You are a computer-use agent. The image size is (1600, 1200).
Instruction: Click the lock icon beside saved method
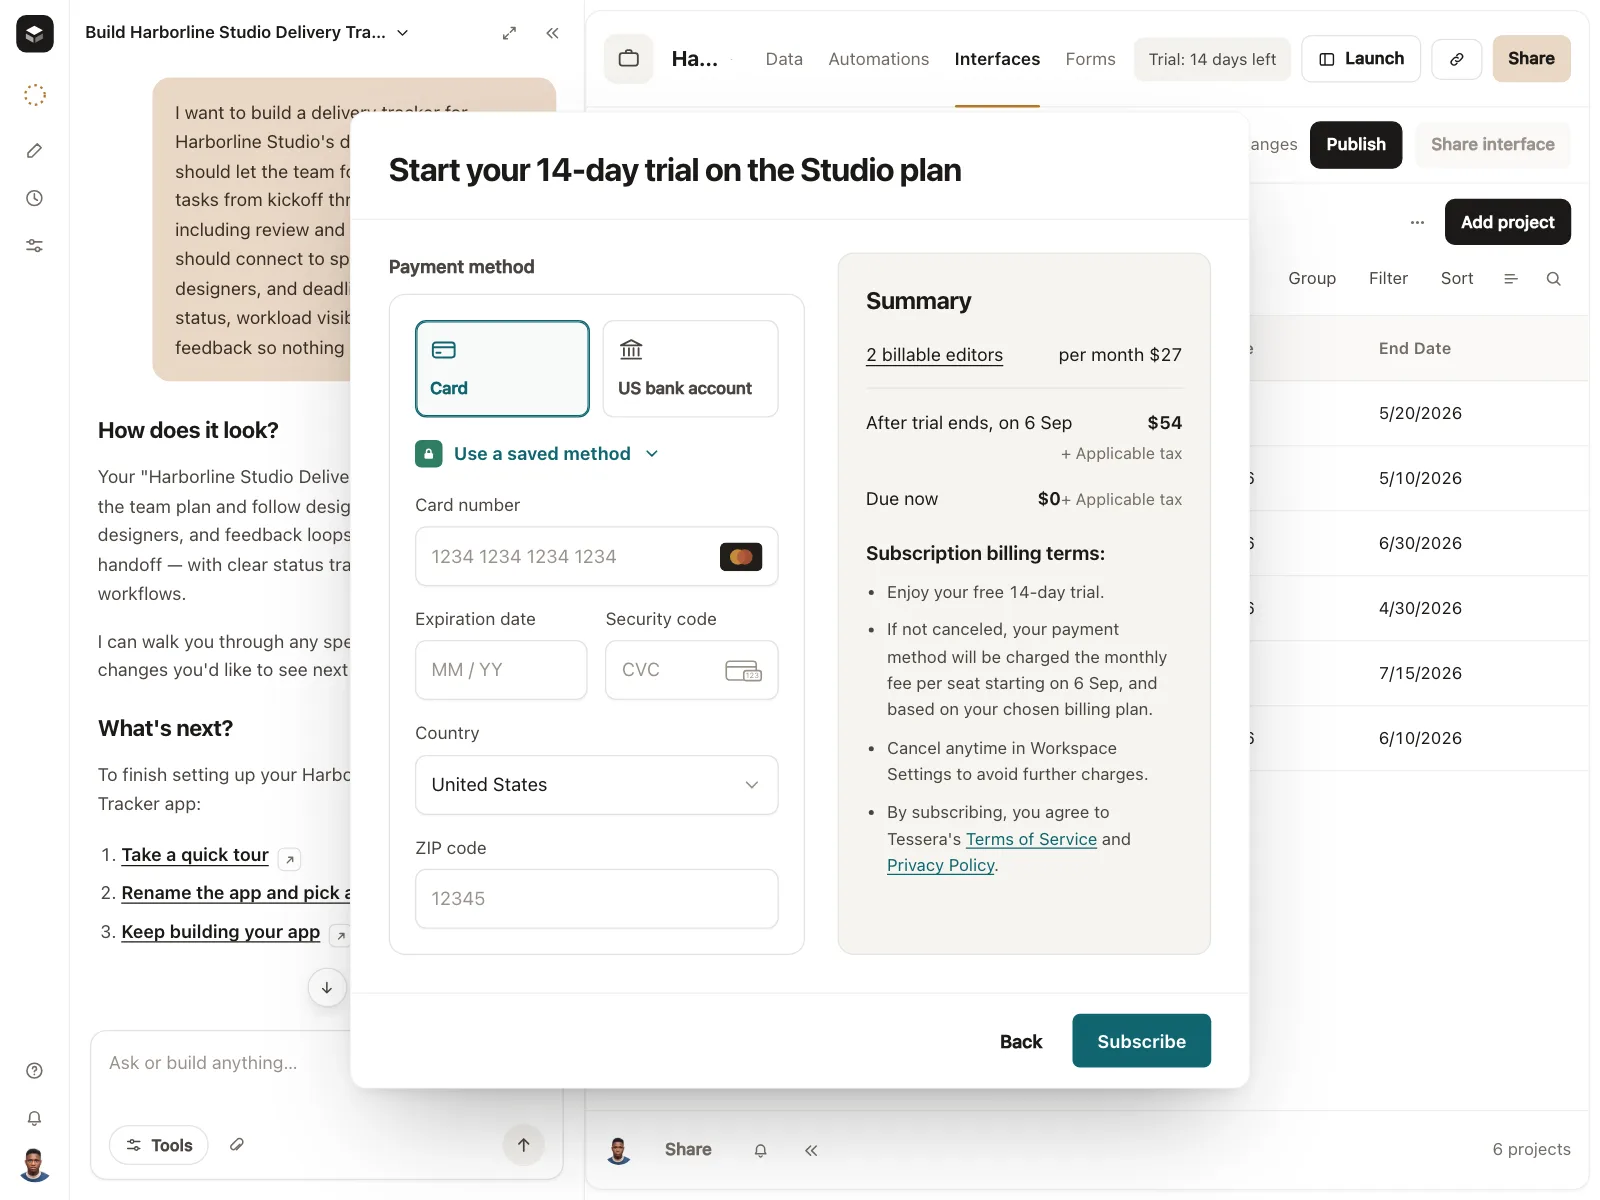click(428, 454)
